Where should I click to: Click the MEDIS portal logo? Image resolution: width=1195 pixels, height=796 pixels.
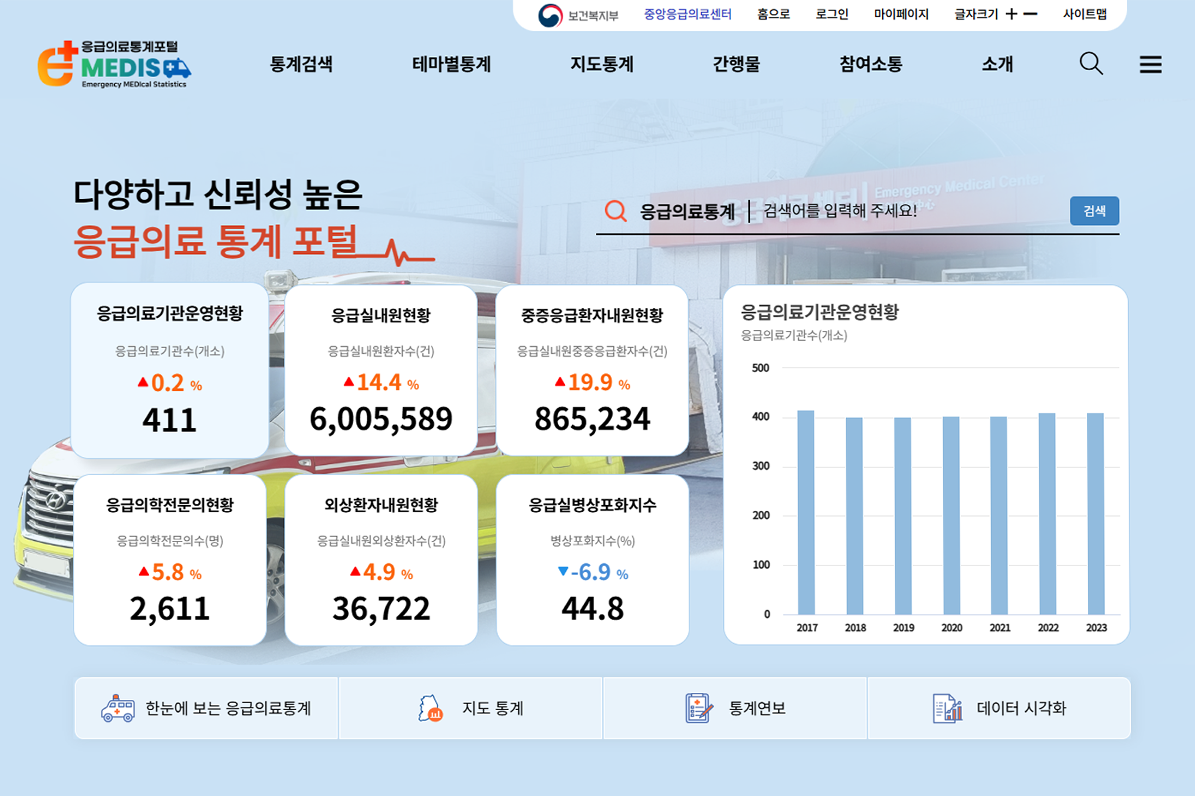[x=114, y=65]
